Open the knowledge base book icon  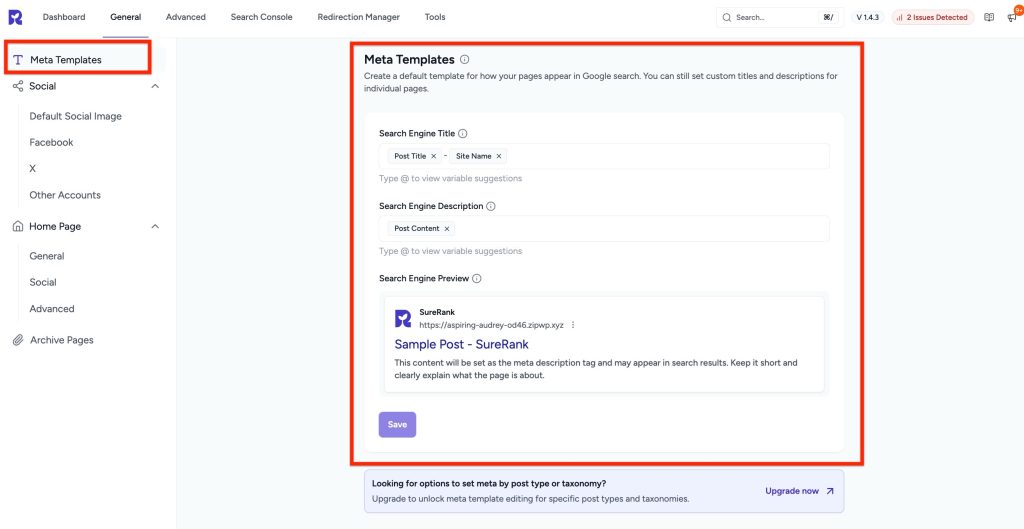(989, 17)
